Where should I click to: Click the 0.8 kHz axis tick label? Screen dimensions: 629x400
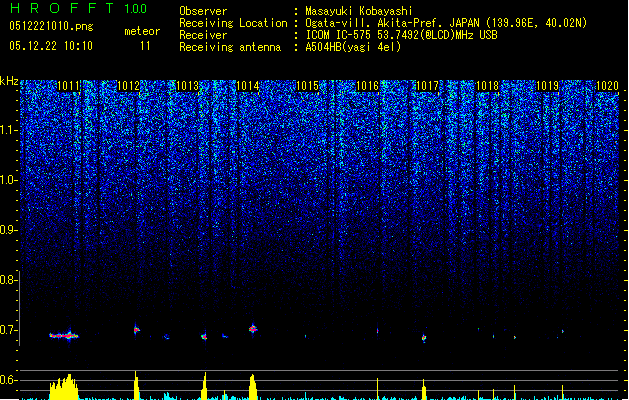point(8,280)
